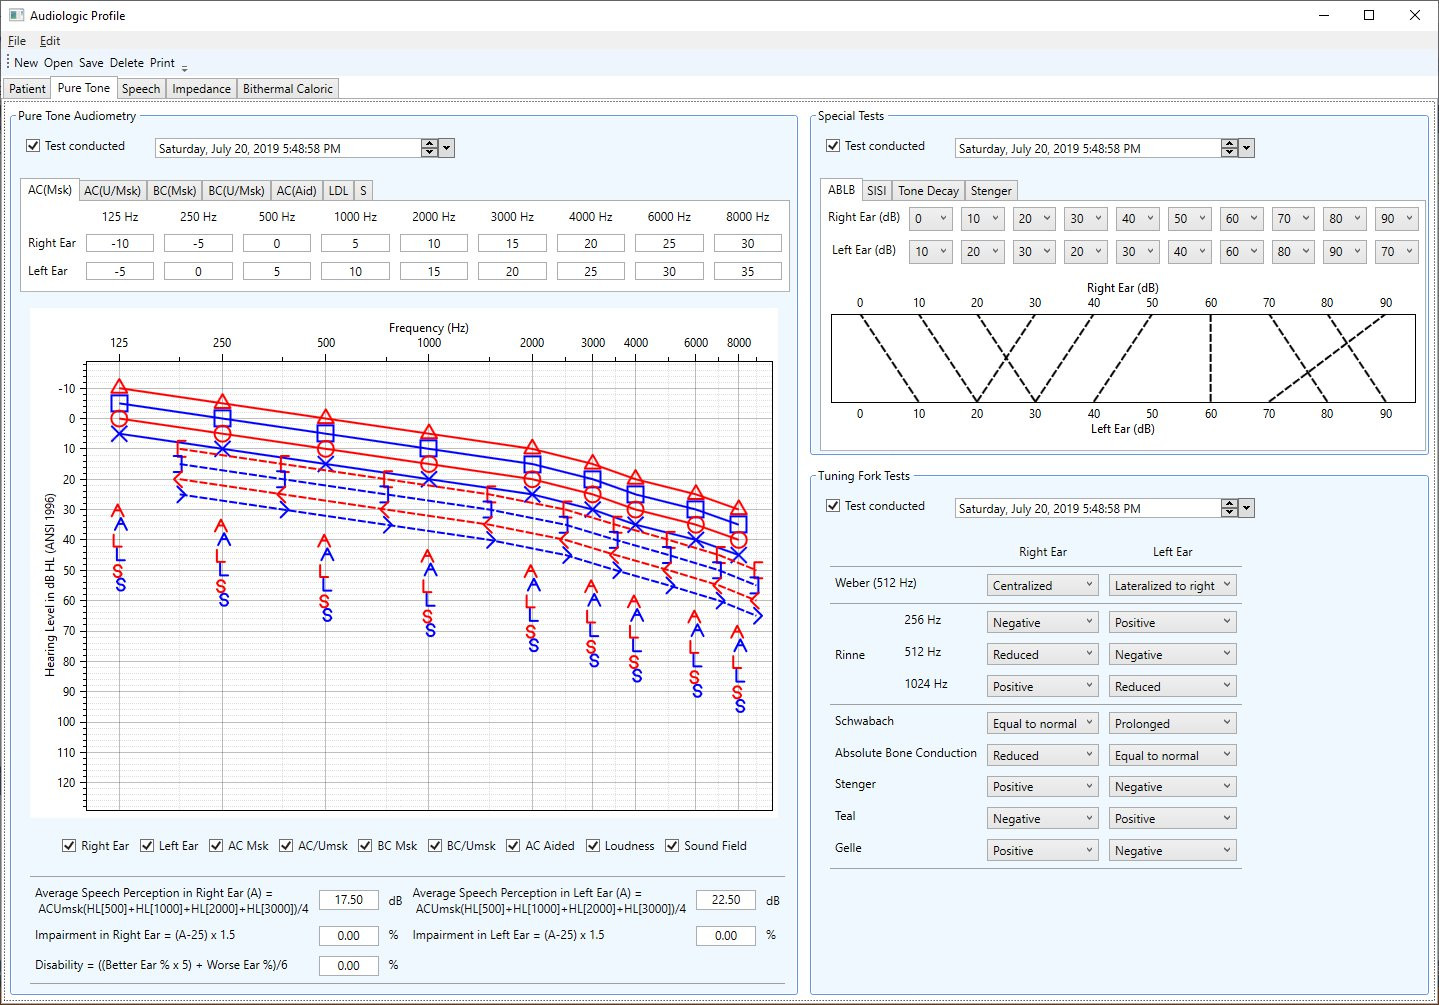Click Delete in the toolbar
This screenshot has width=1439, height=1005.
[127, 63]
